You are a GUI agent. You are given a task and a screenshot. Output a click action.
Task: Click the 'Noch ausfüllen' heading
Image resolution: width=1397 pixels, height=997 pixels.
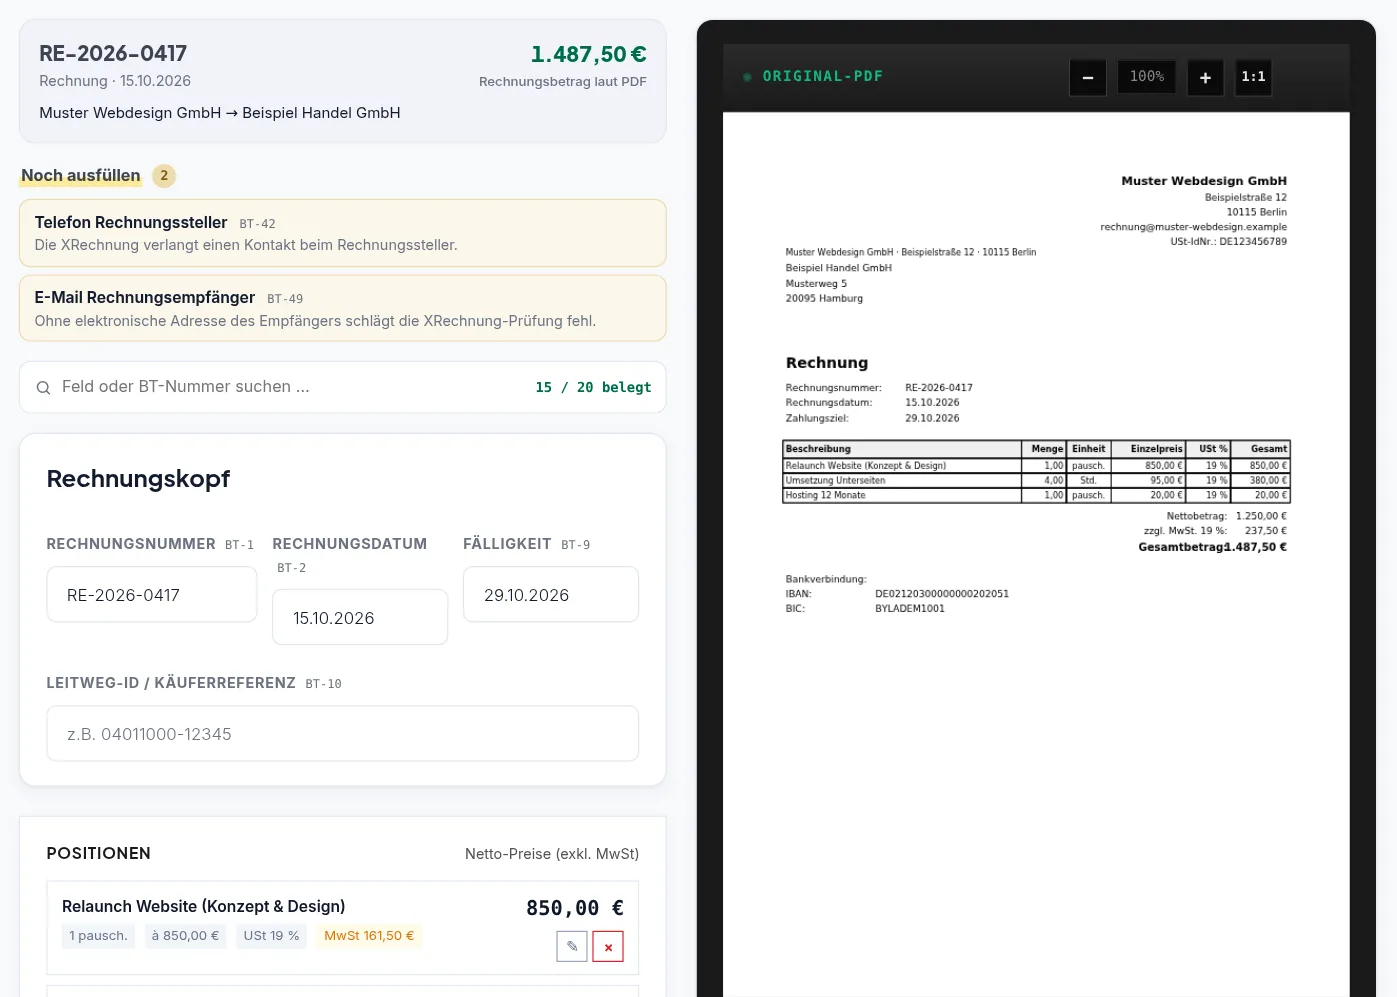pos(81,176)
